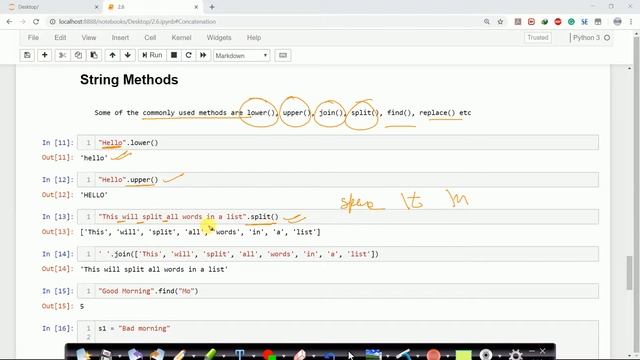The height and width of the screenshot is (360, 640).
Task: Select the s1 = "Bad morning" cell
Action: coord(338,331)
